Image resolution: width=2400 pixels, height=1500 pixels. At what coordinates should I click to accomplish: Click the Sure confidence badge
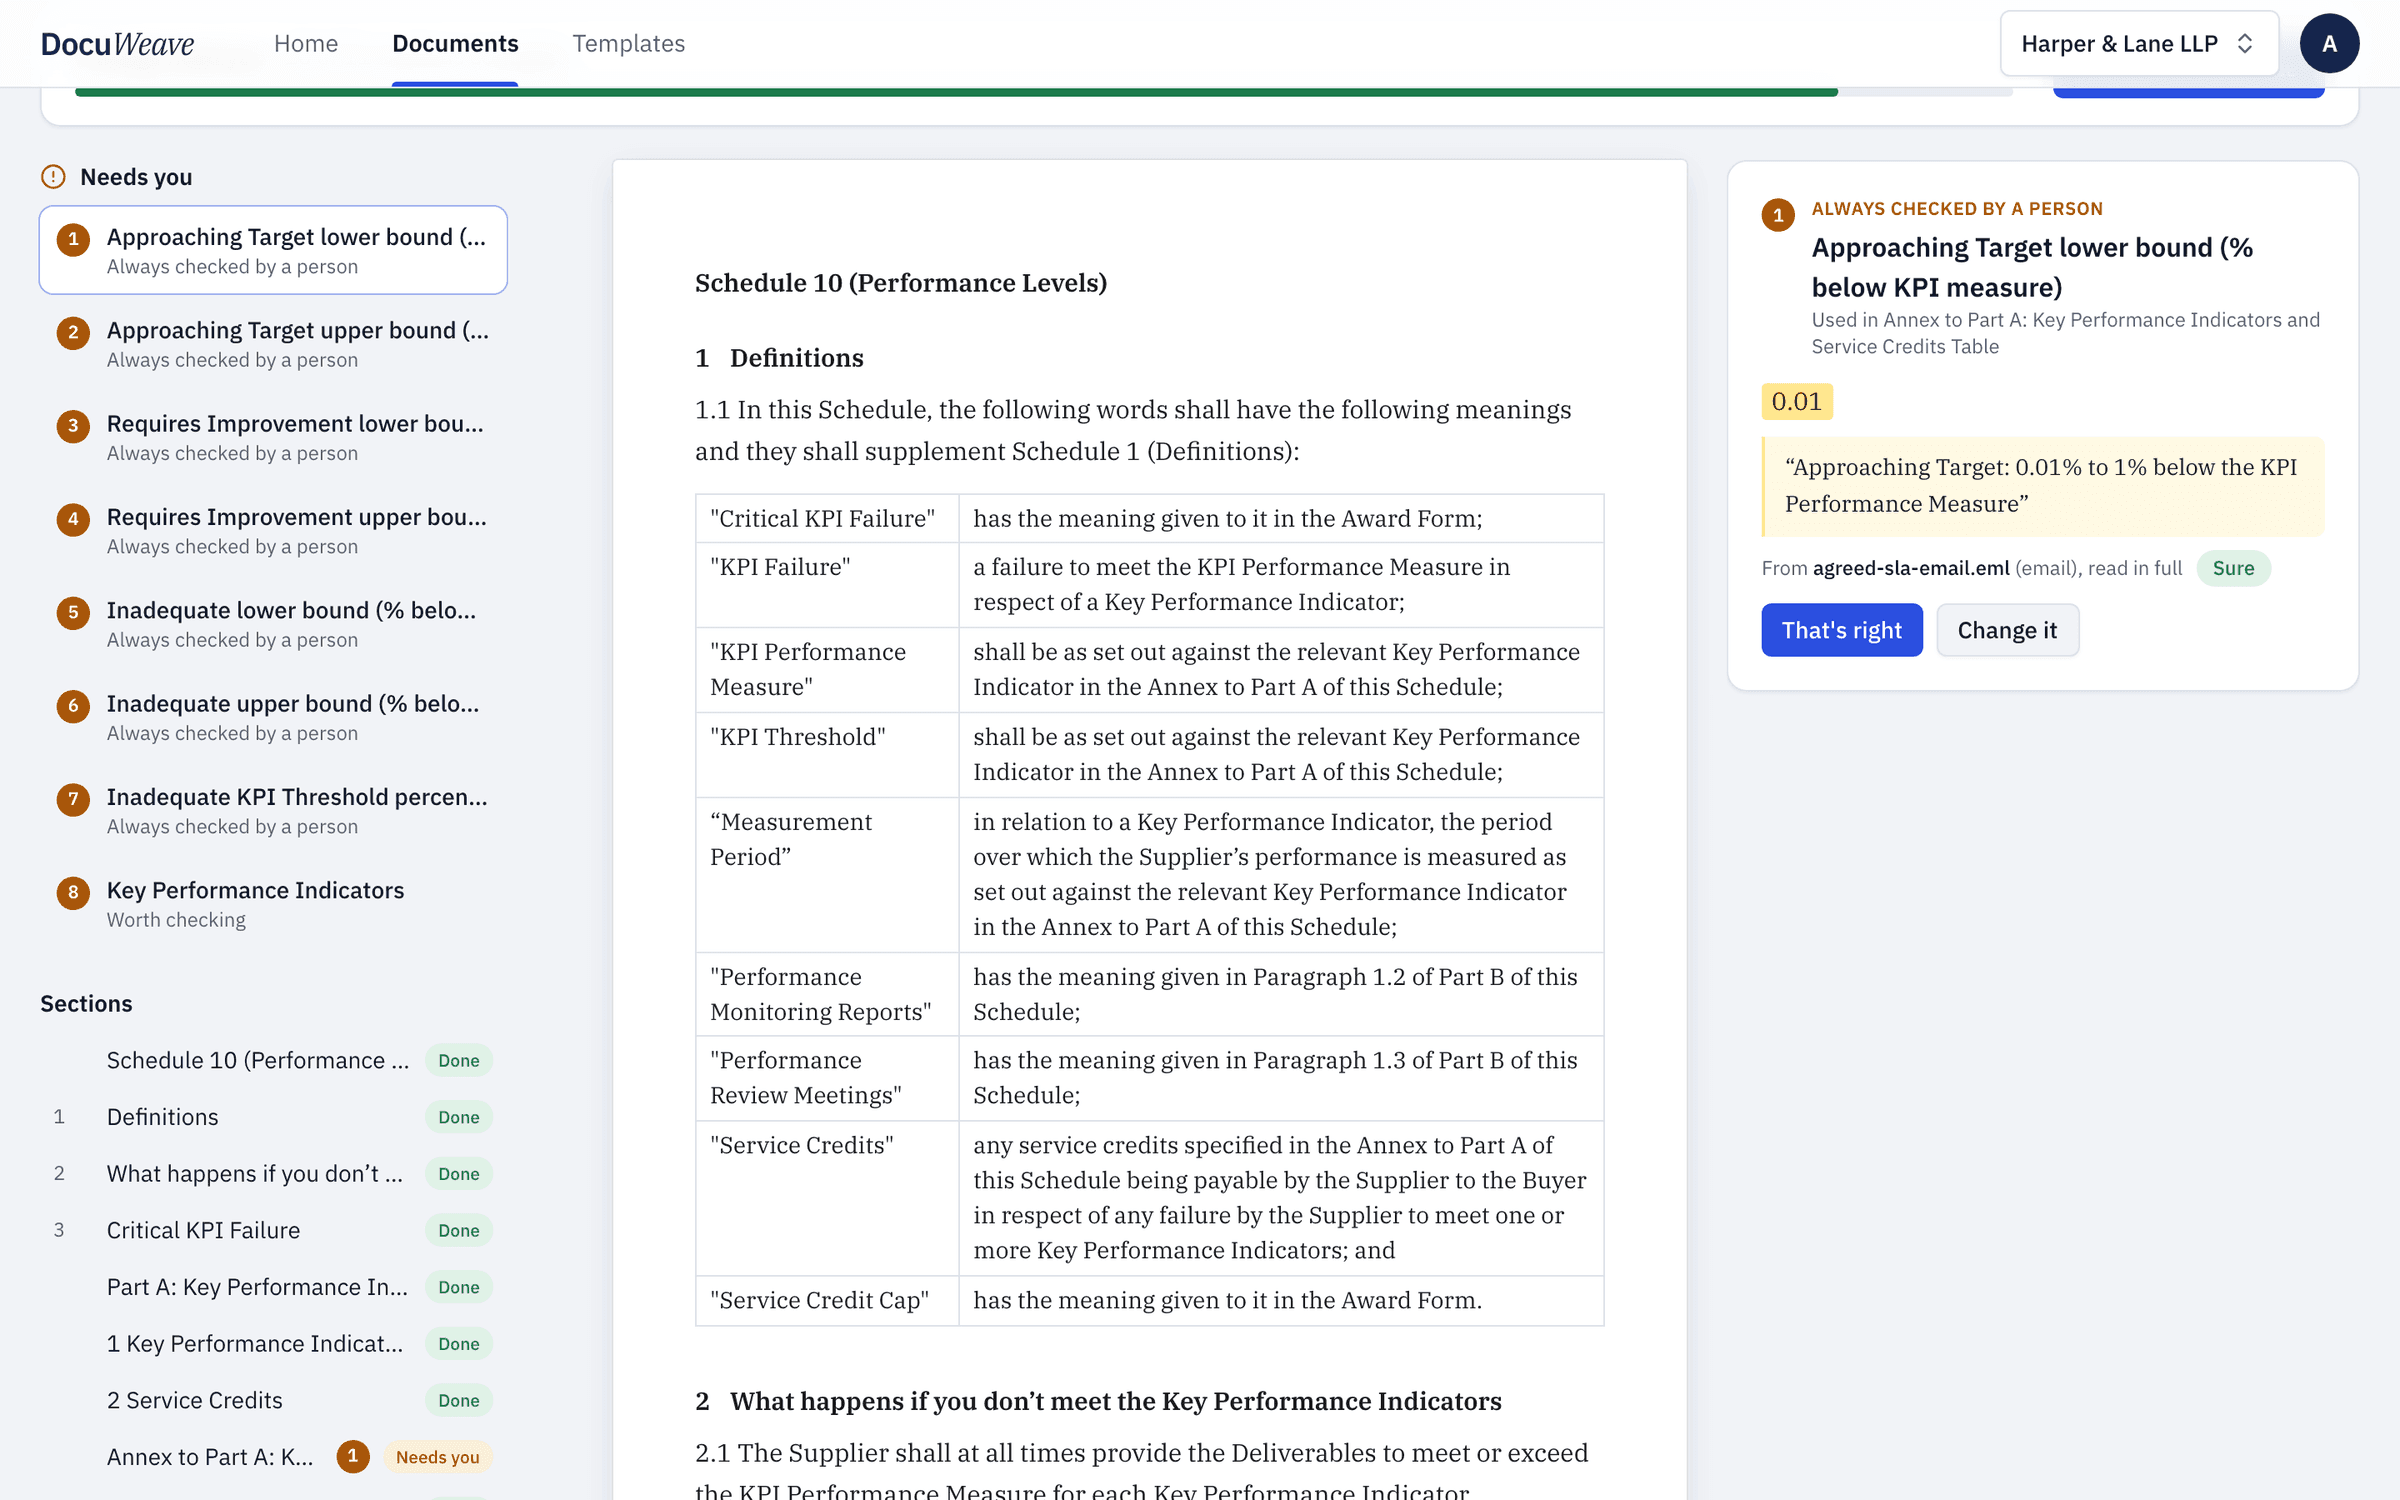(x=2233, y=568)
